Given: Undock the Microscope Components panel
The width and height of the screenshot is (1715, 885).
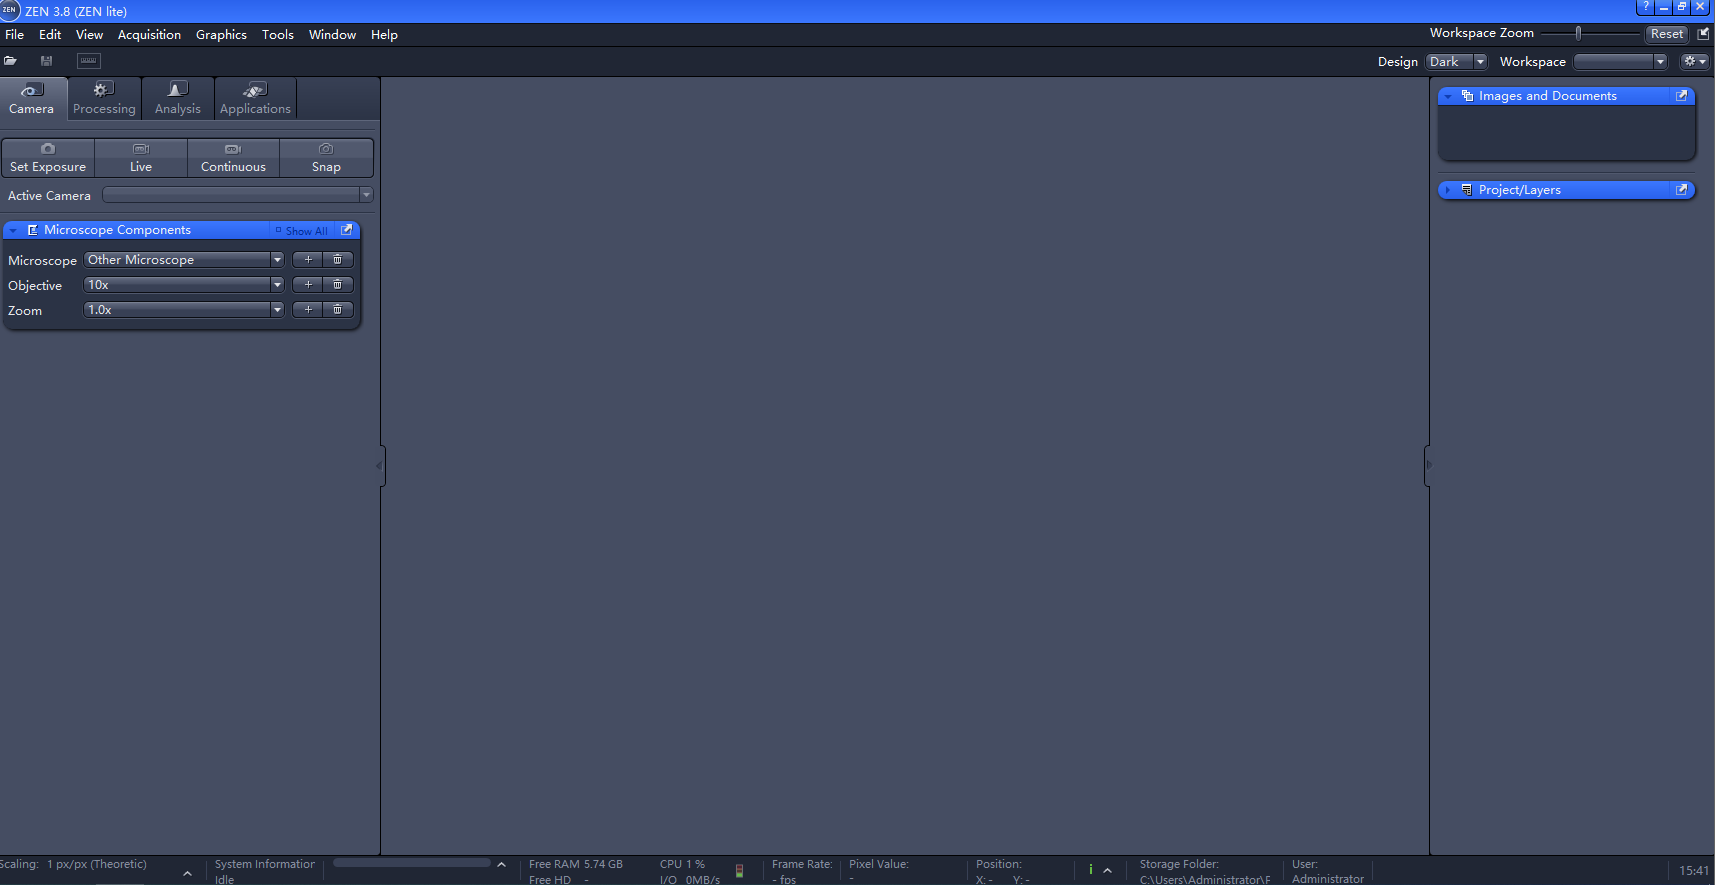Looking at the screenshot, I should (x=347, y=230).
